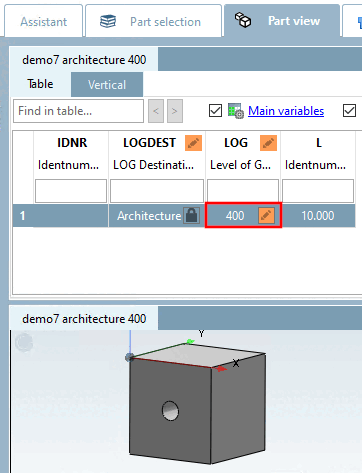Image resolution: width=362 pixels, height=473 pixels.
Task: Toggle the checkbox right of Main variables
Action: [x=349, y=111]
